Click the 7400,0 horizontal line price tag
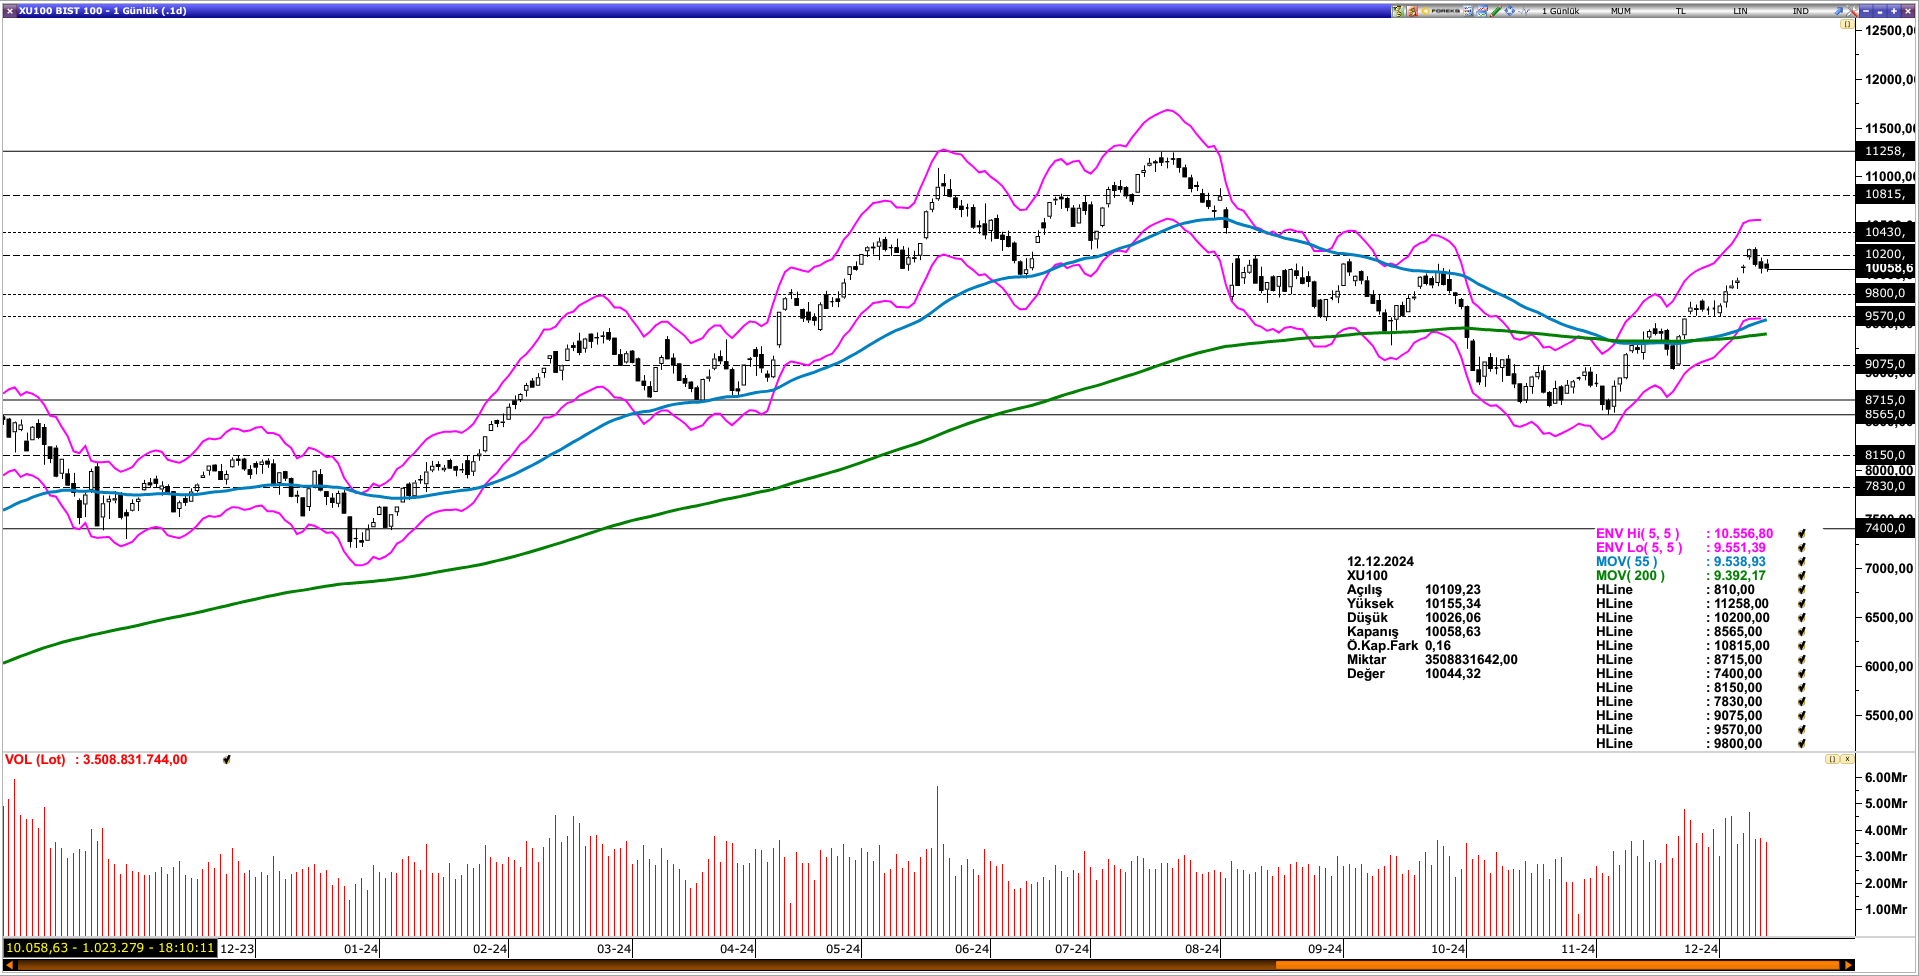This screenshot has height=976, width=1919. (x=1885, y=528)
